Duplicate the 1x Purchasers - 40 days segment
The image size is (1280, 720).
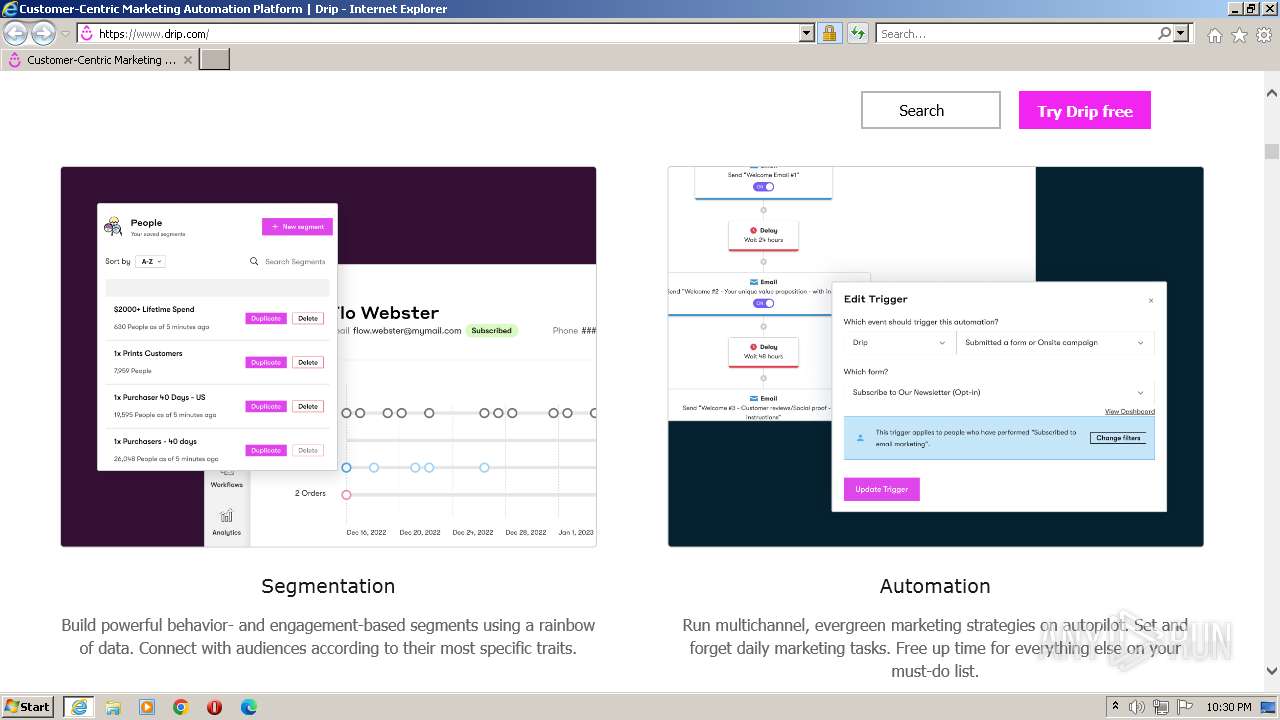[266, 450]
